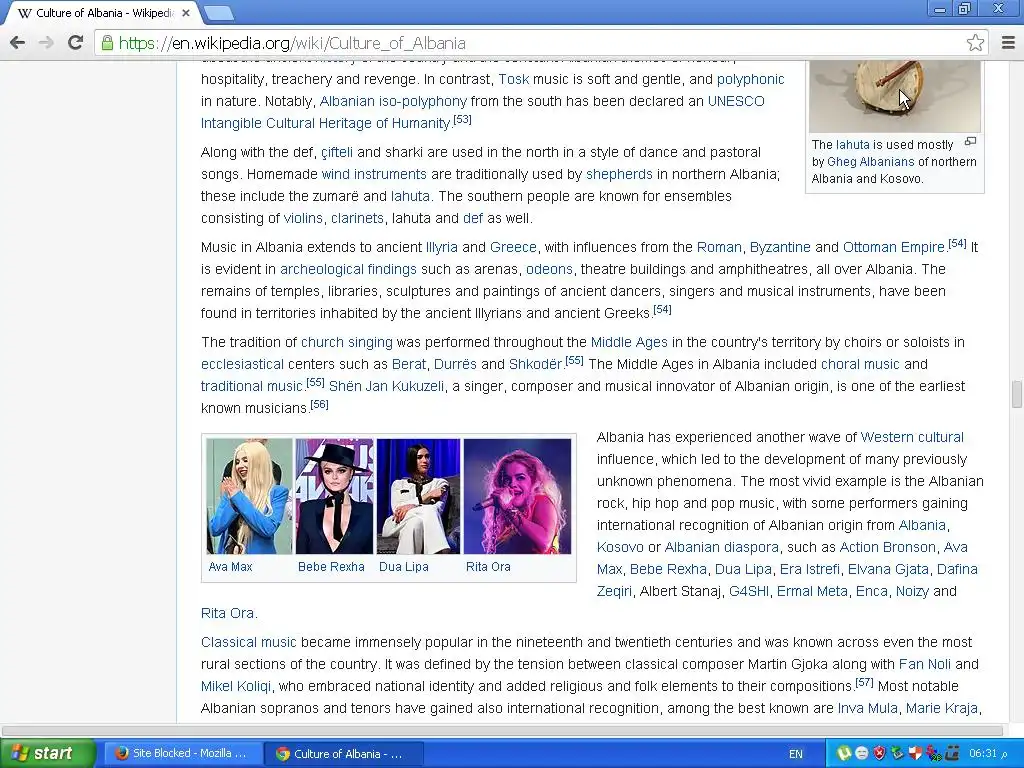1024x768 pixels.
Task: Click the red shield security alert tray icon
Action: [x=880, y=753]
